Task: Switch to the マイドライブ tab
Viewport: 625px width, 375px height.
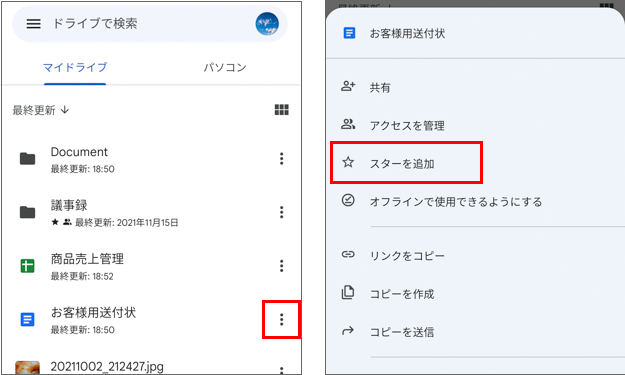Action: pos(75,67)
